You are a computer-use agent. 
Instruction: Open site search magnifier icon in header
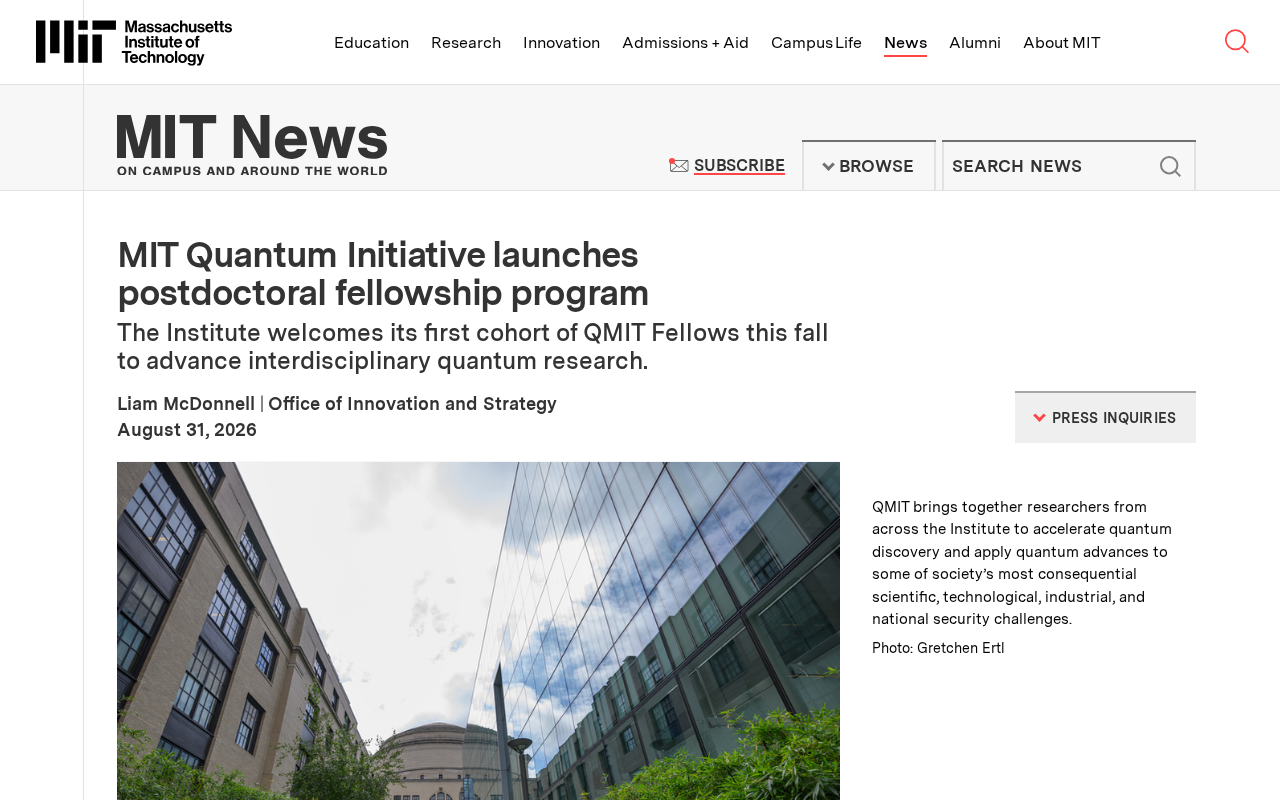[1236, 41]
